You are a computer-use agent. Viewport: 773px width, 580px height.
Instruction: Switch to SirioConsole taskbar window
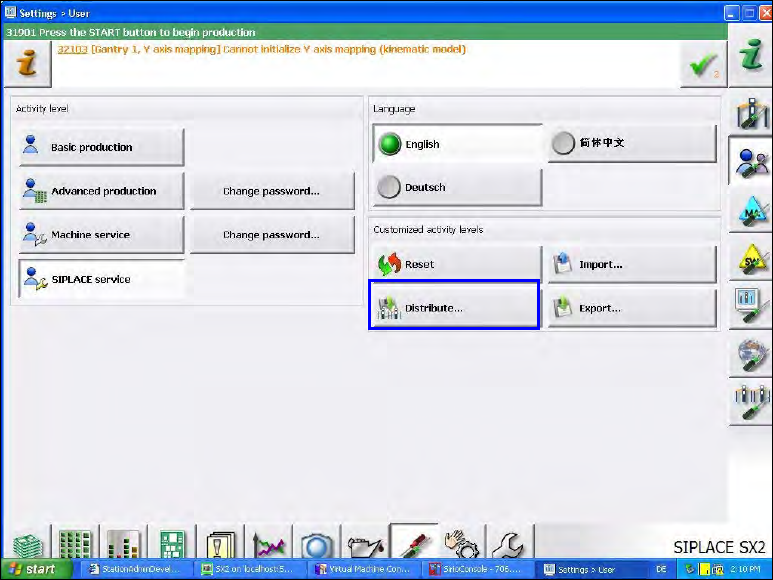[477, 569]
